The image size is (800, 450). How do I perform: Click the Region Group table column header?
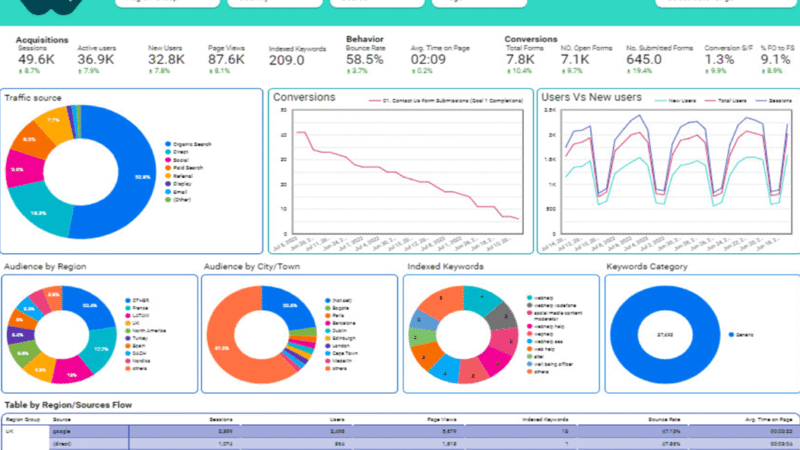[22, 420]
